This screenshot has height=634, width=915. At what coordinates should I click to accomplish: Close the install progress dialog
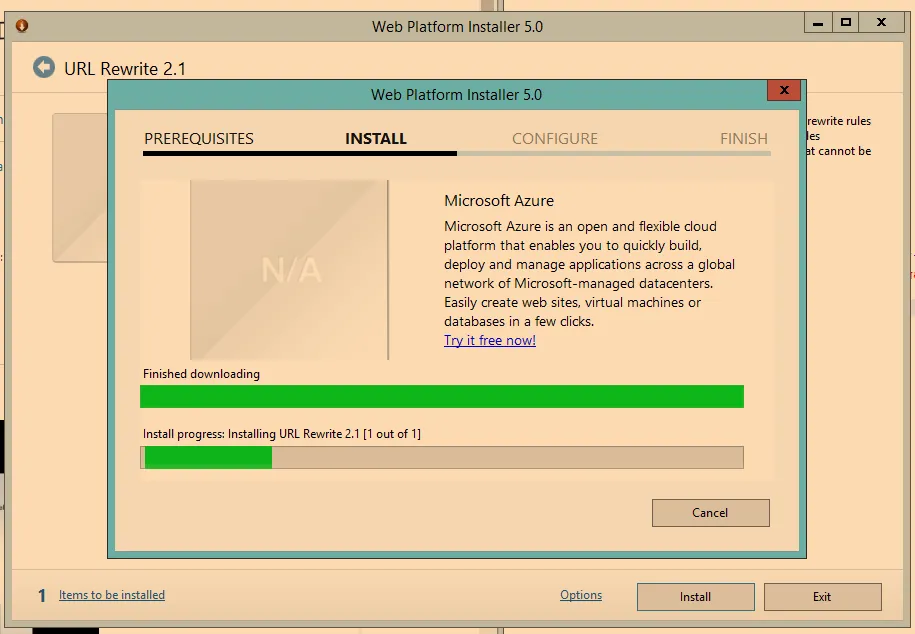click(x=784, y=90)
